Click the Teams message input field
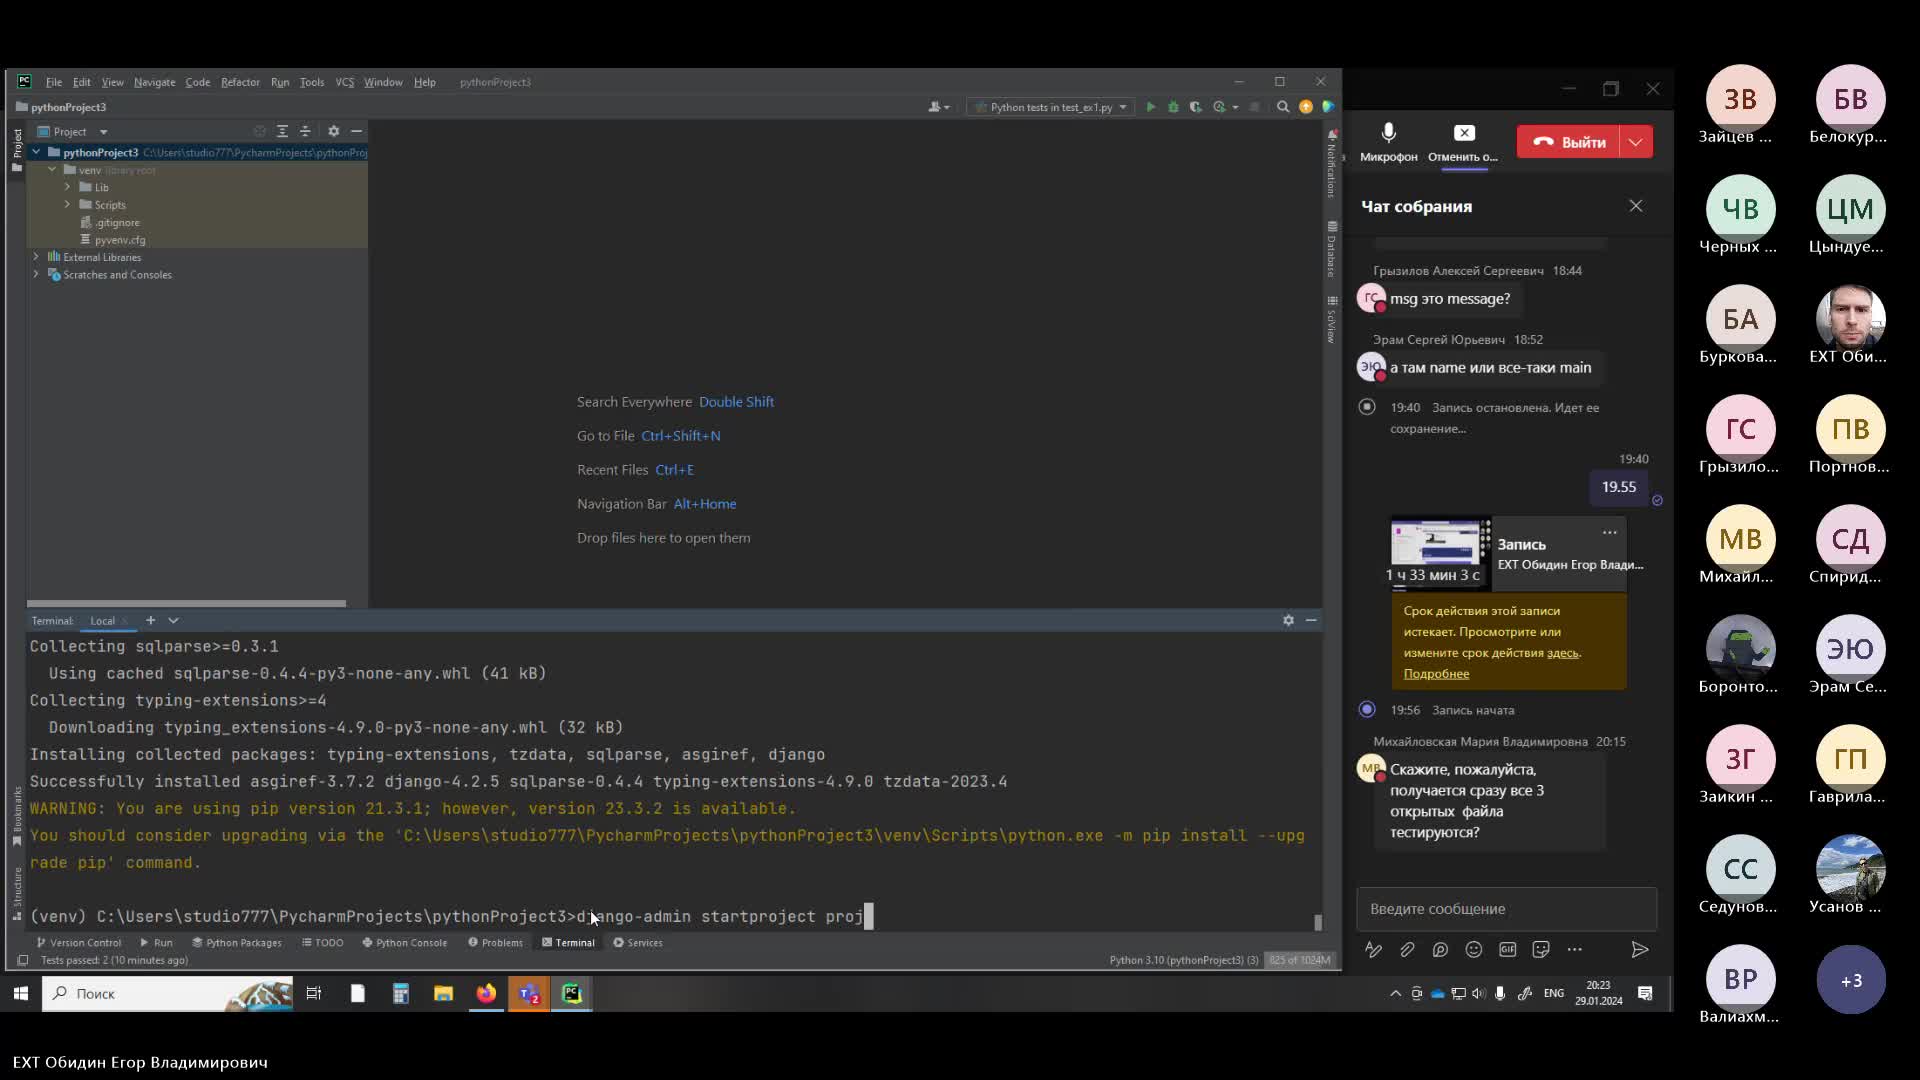The image size is (1920, 1080). (x=1506, y=909)
